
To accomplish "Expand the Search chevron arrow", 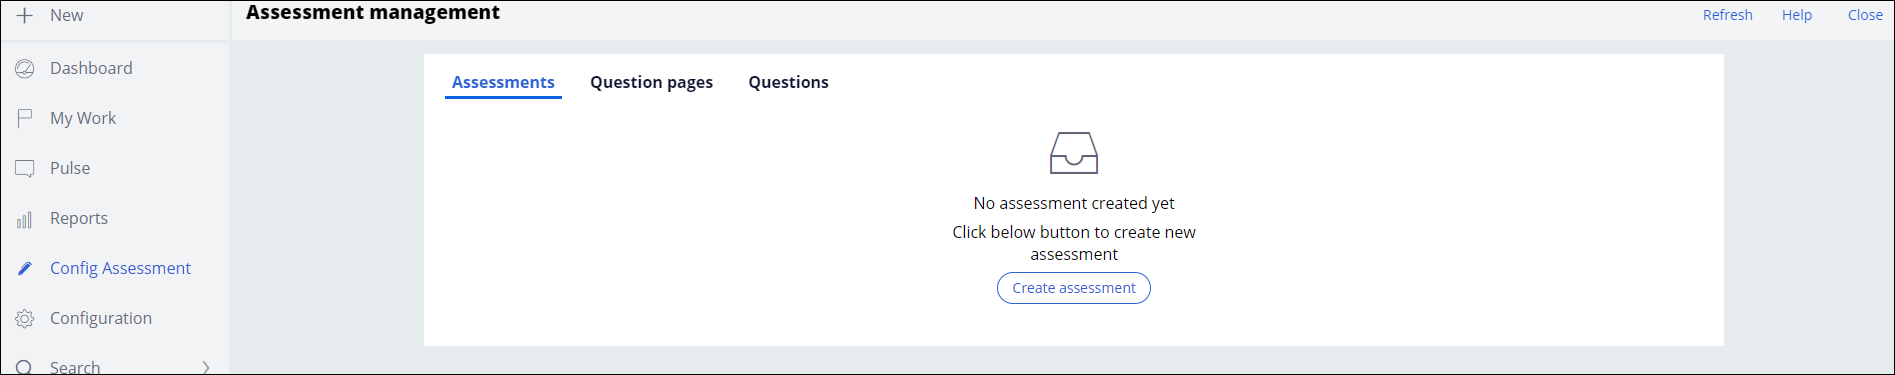I will tap(206, 367).
